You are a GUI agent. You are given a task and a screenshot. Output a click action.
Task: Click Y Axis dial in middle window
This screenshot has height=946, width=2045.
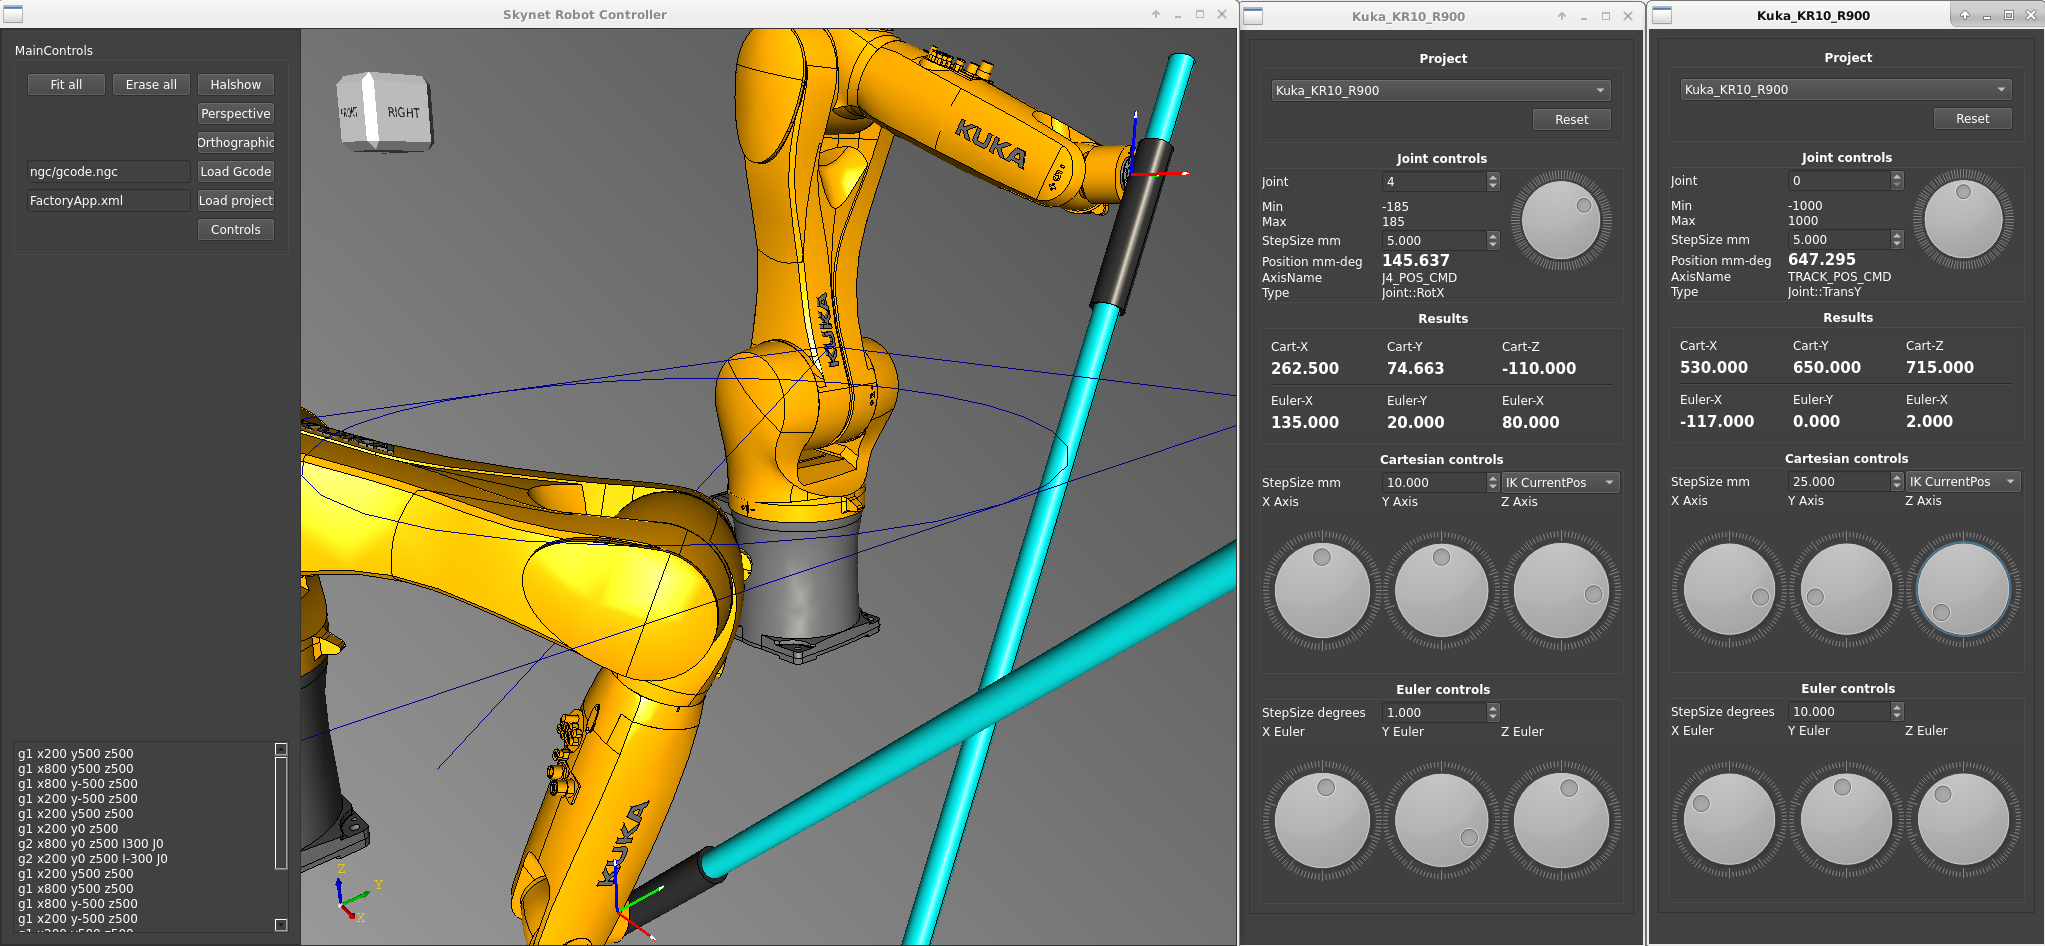pos(1441,591)
